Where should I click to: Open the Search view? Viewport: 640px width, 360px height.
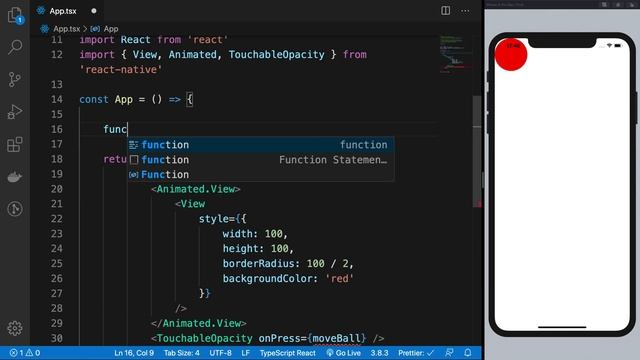(x=15, y=47)
